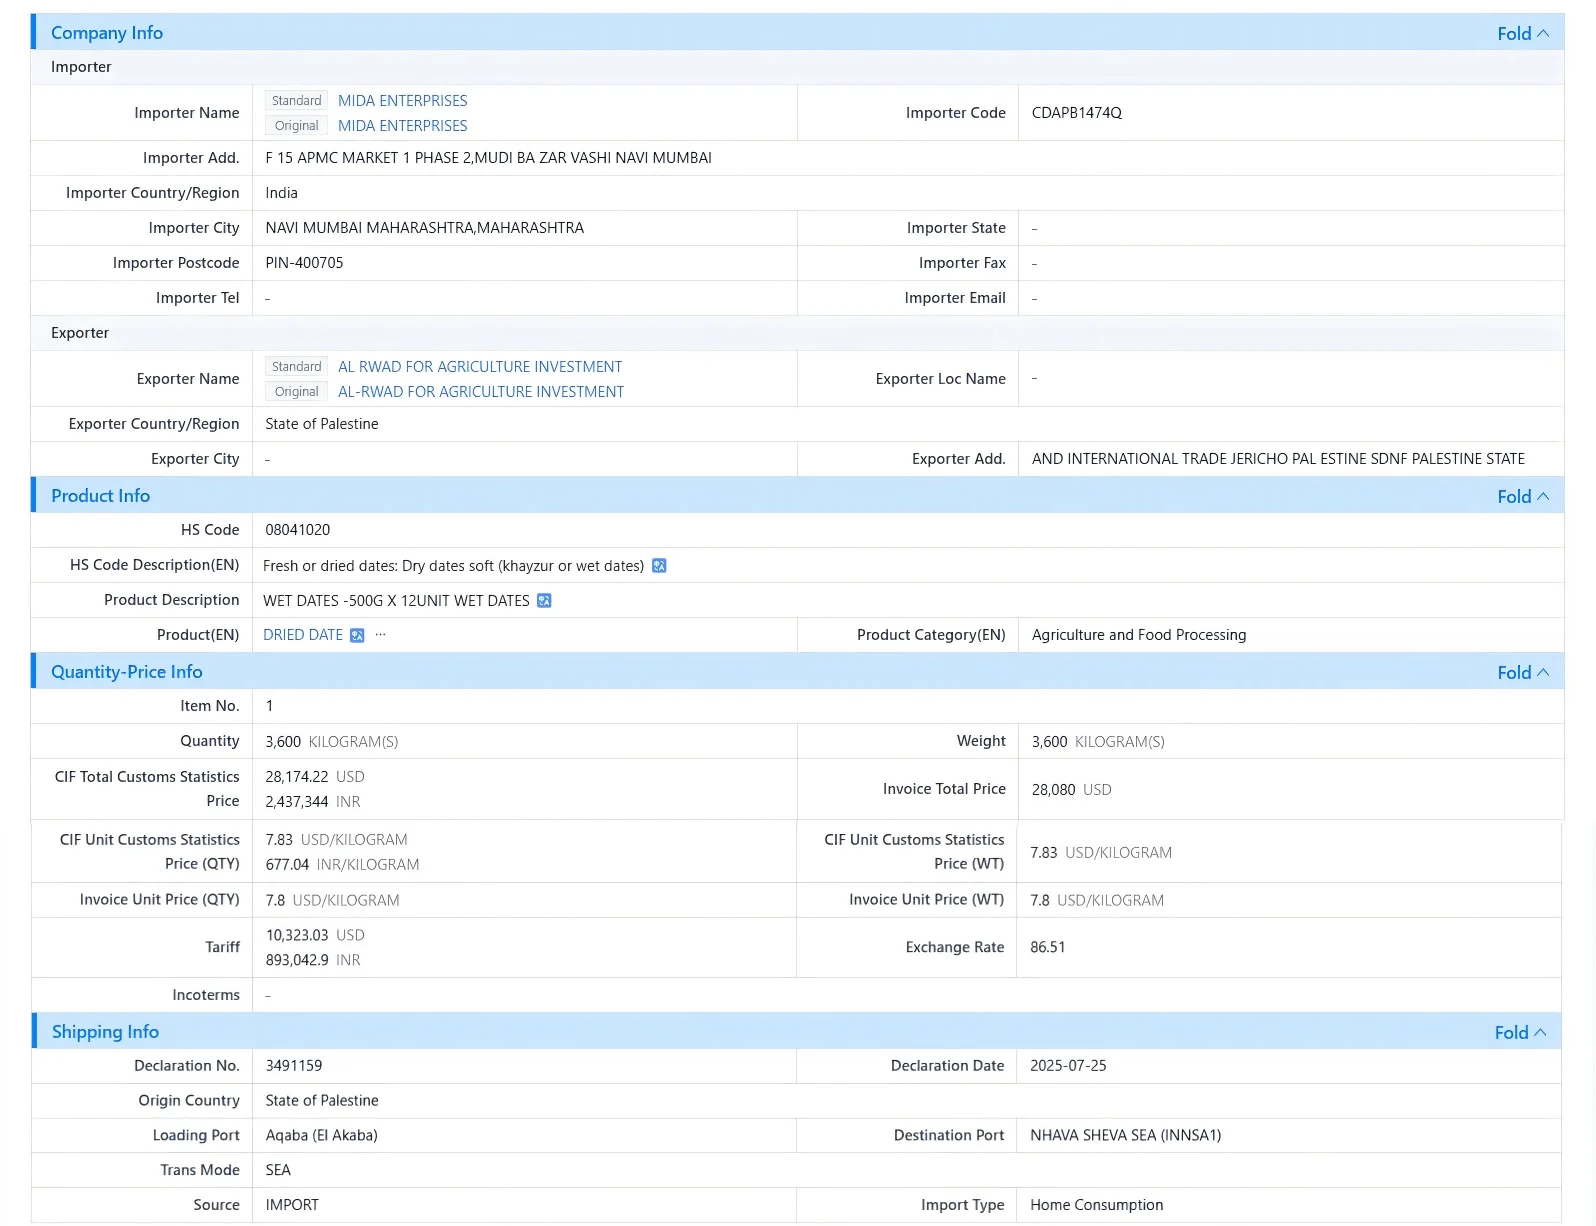Click translate icon beside HS Code Description
1596x1226 pixels.
[659, 566]
